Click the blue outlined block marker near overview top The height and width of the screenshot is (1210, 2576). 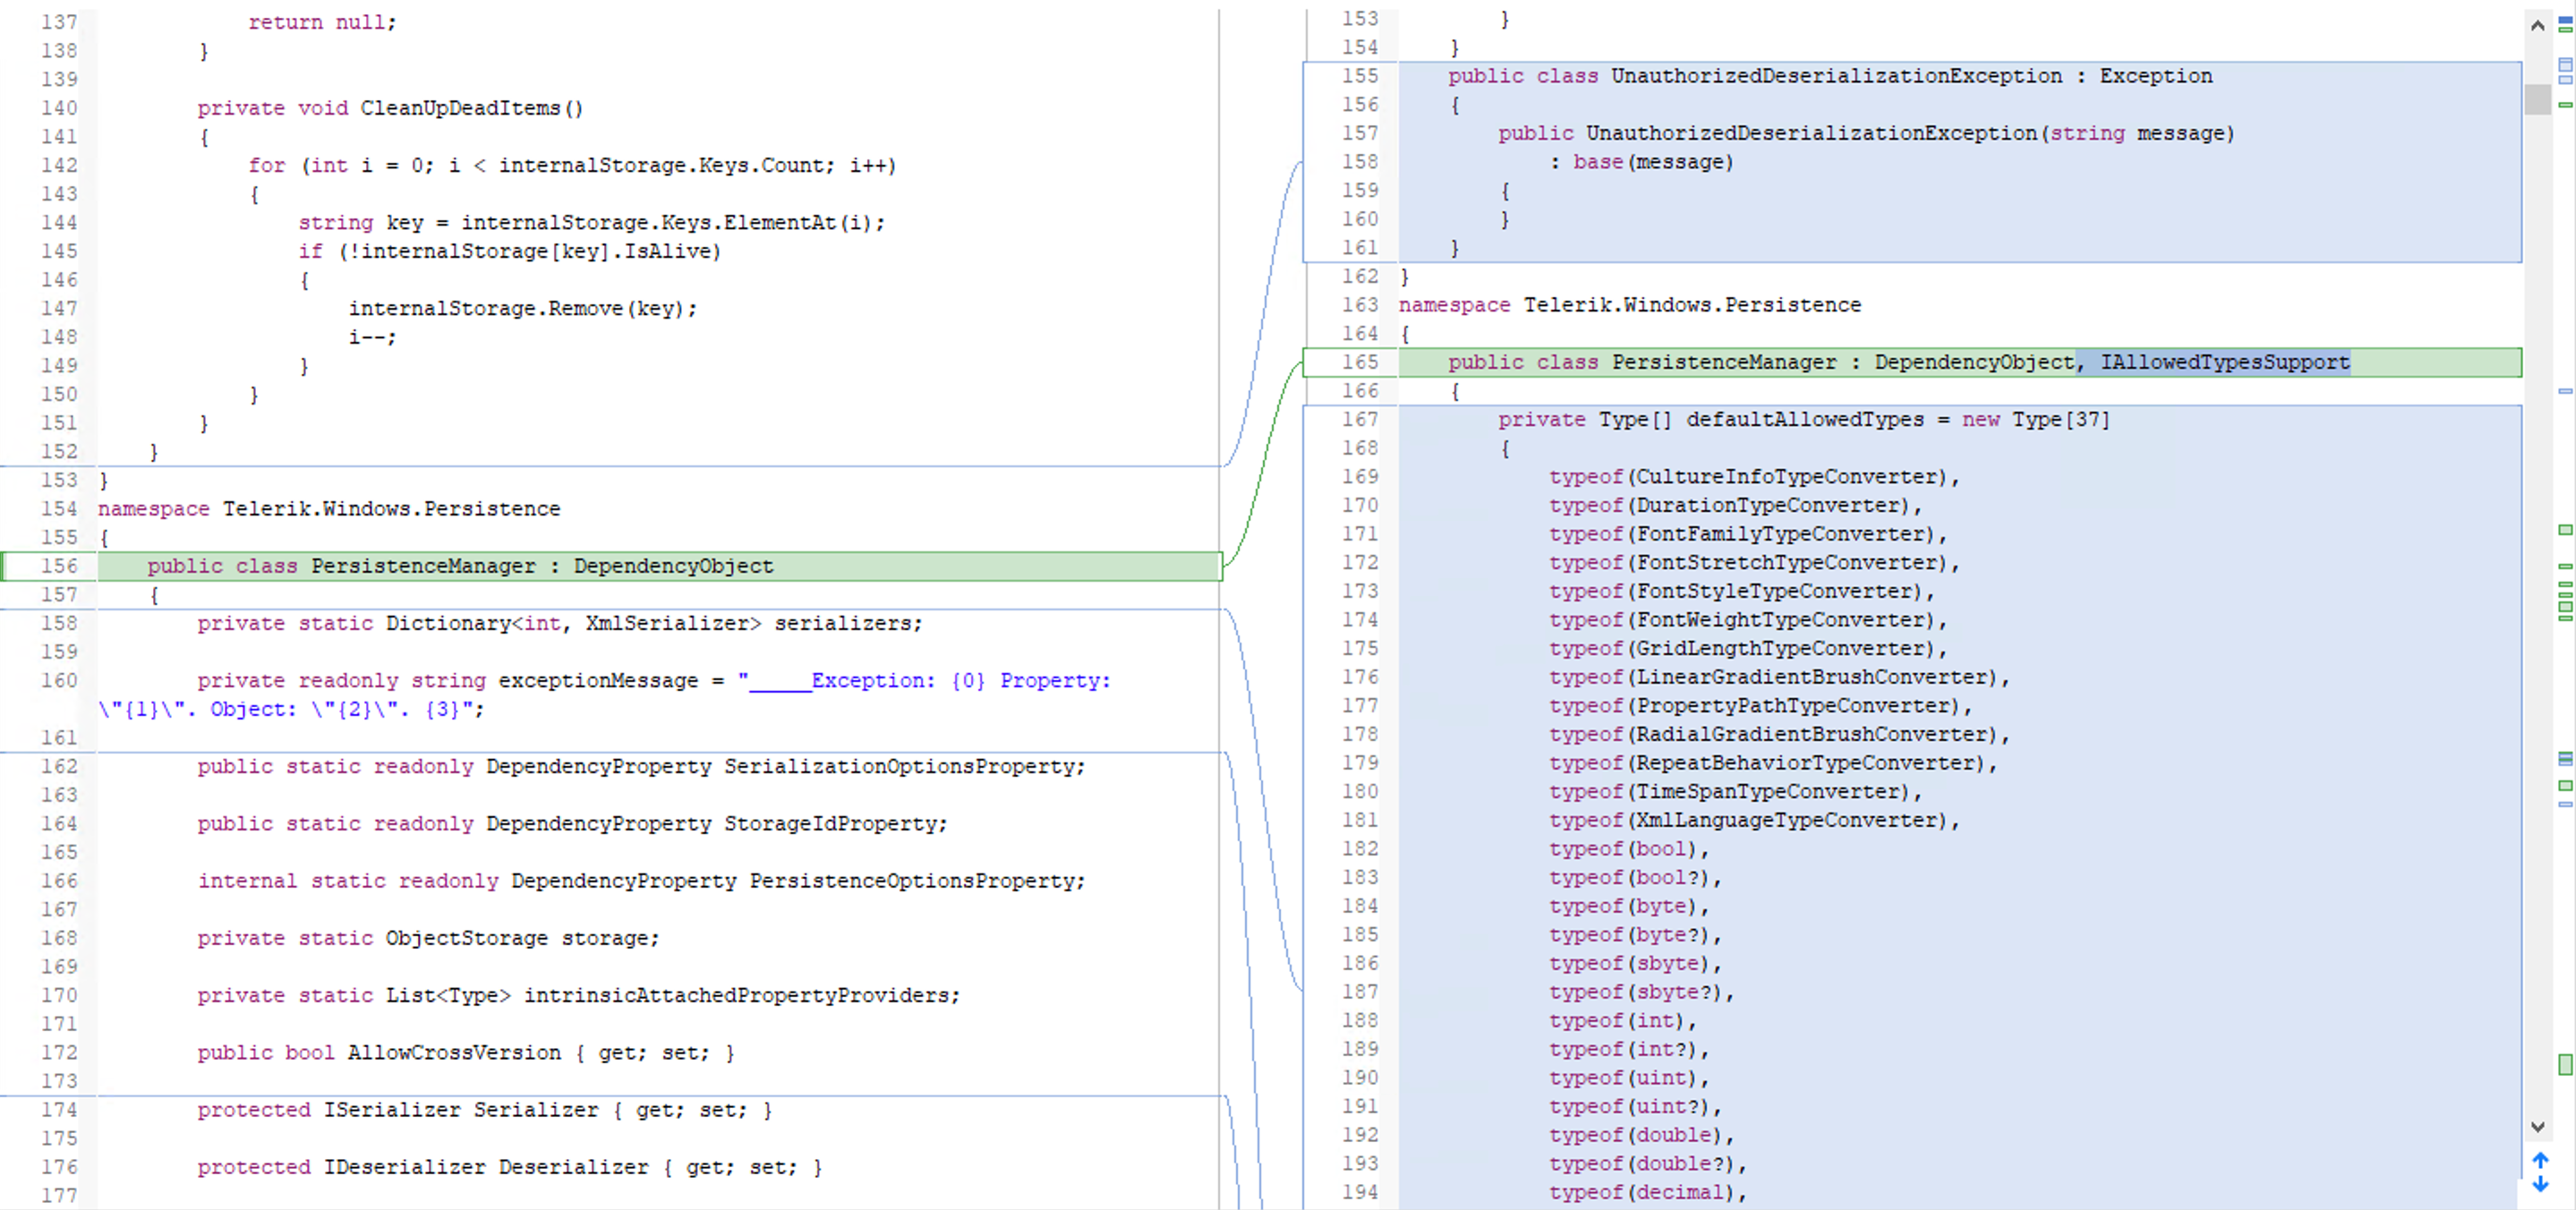click(x=2565, y=66)
